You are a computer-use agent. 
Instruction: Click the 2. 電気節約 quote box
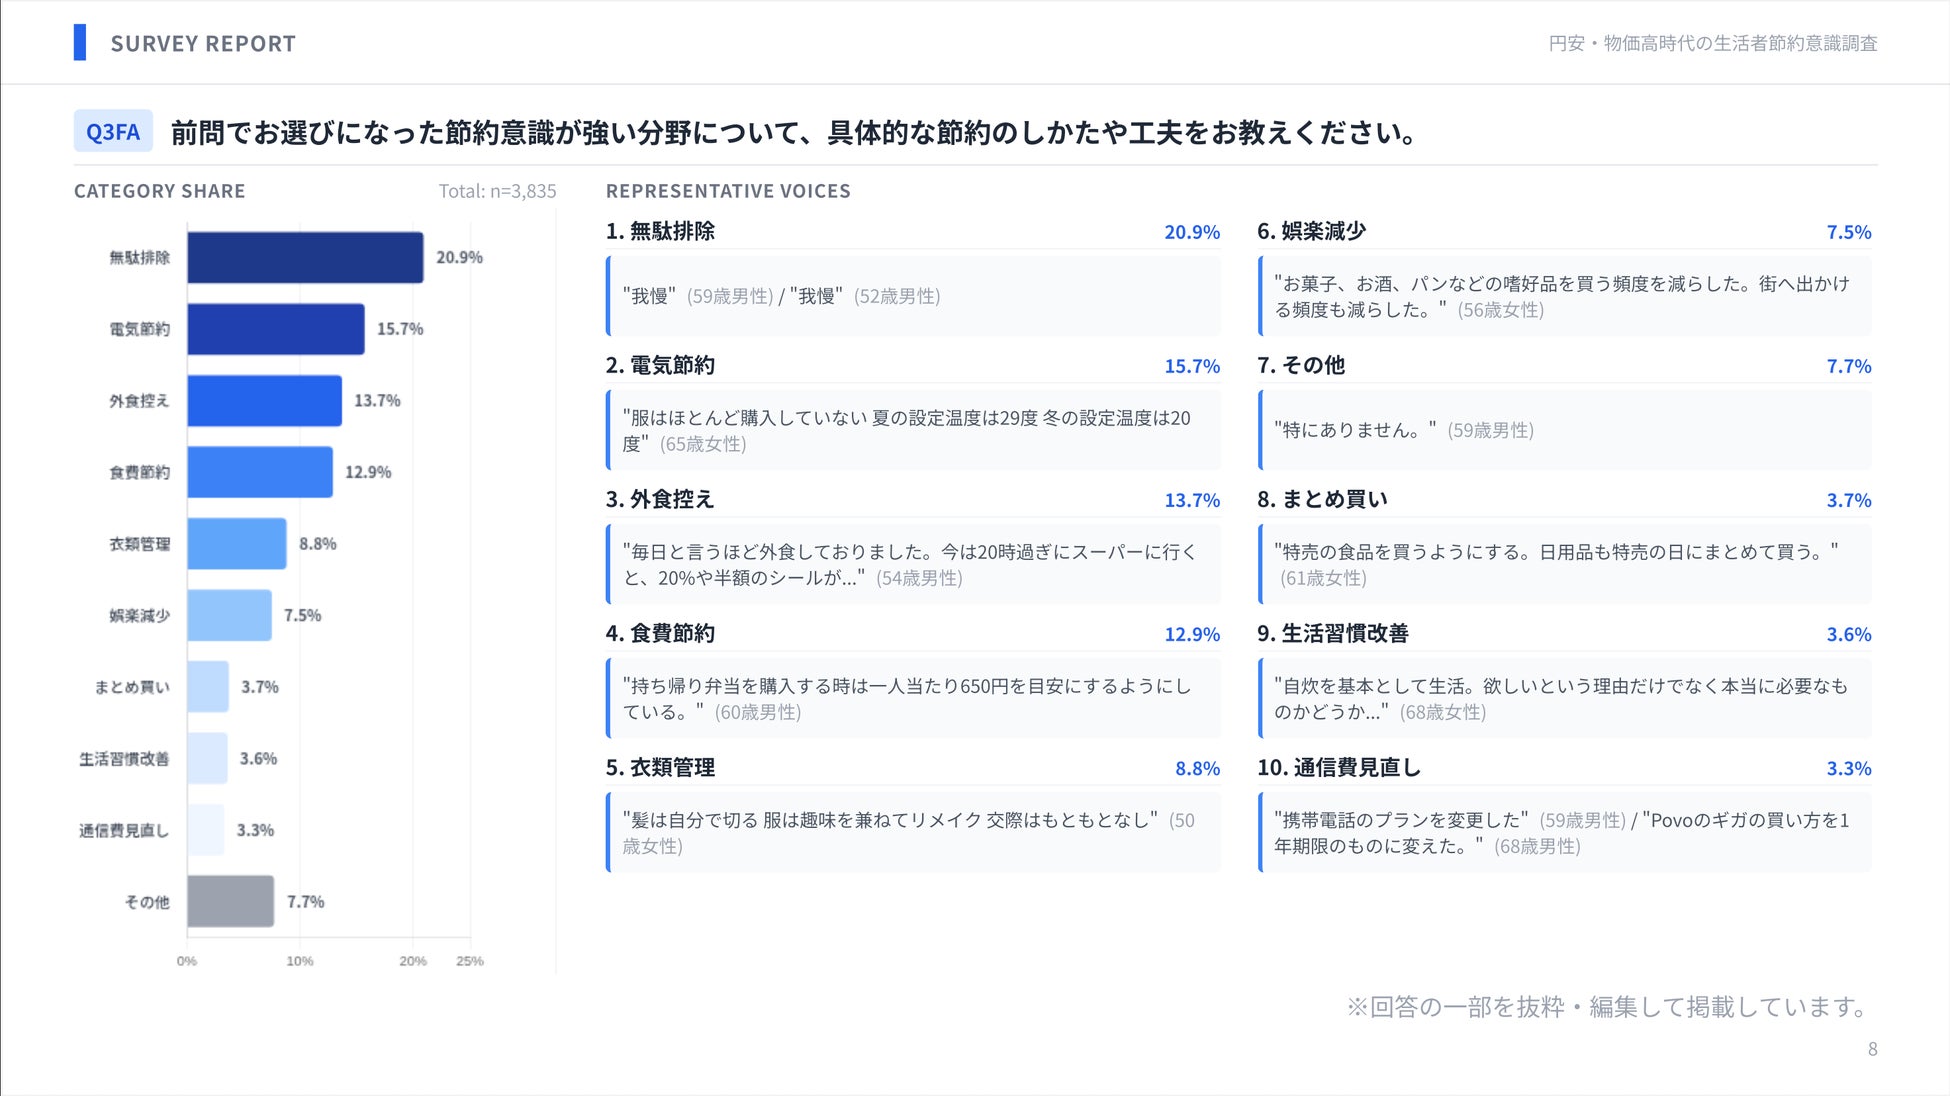(913, 431)
